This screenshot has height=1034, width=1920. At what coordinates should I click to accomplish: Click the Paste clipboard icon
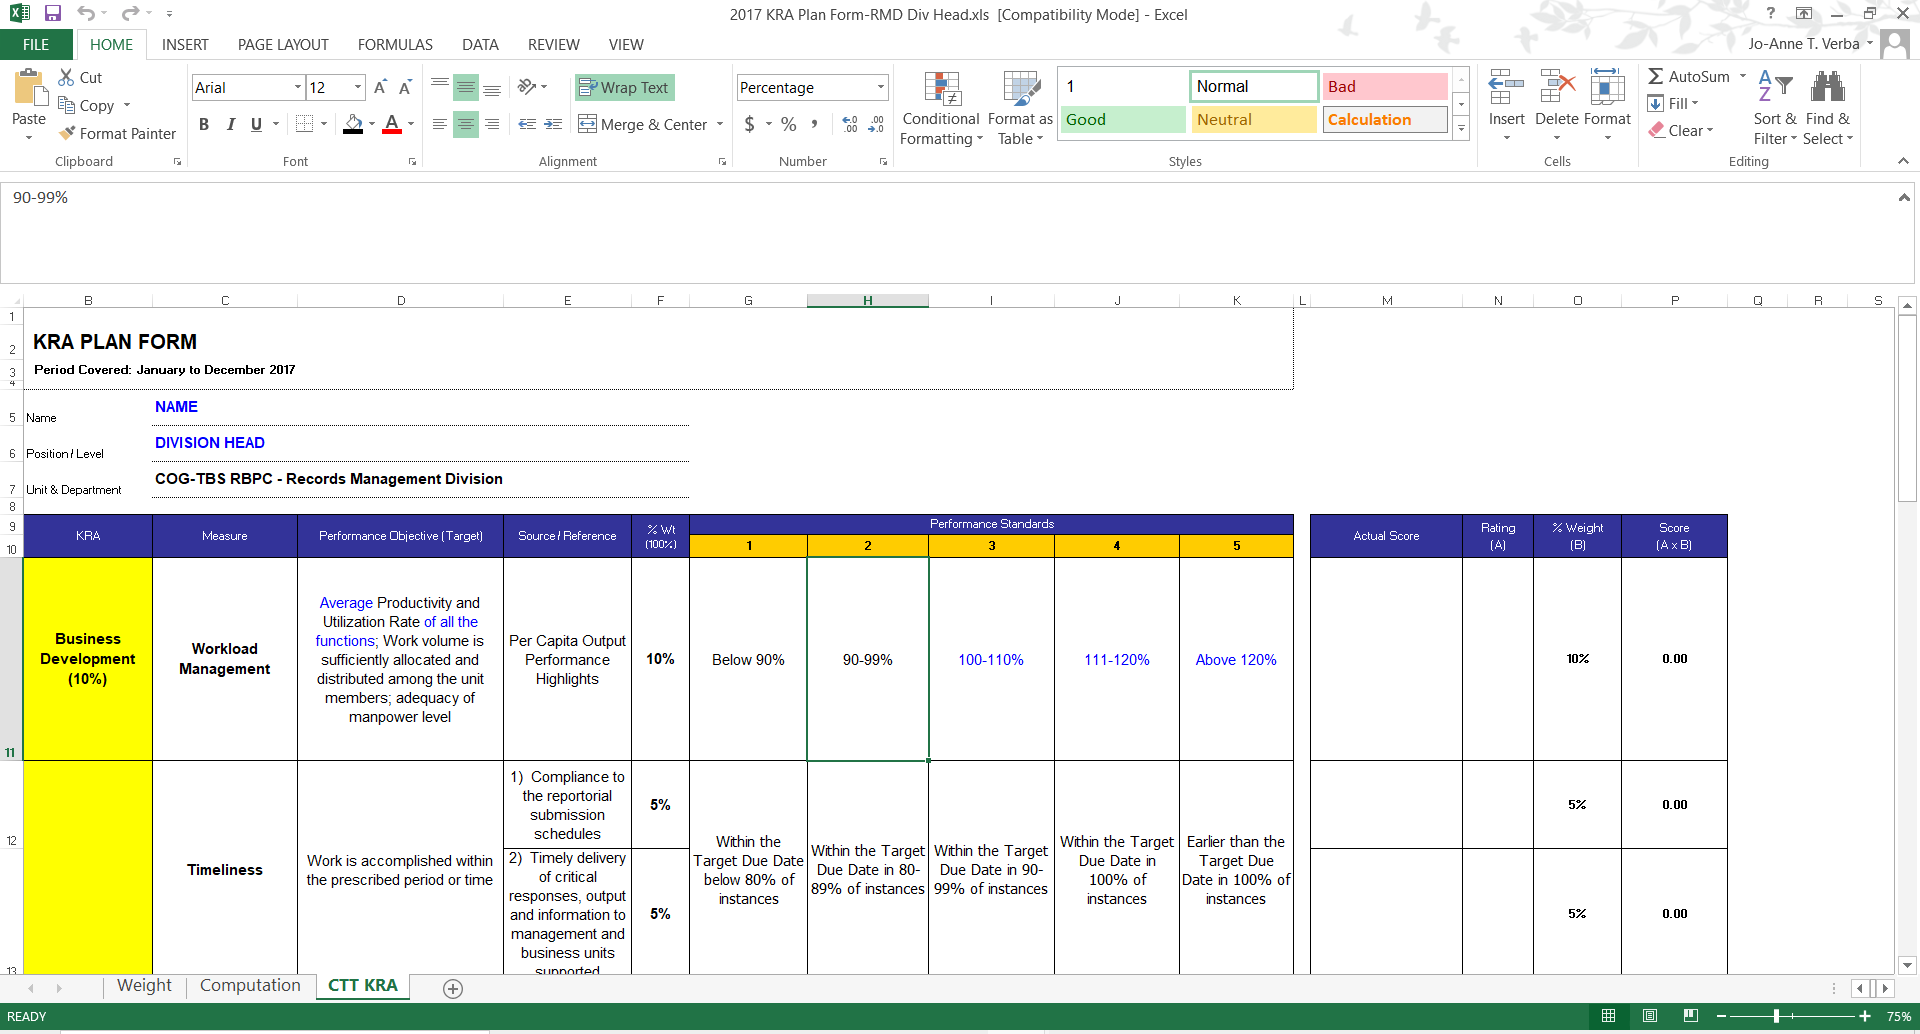tap(29, 88)
